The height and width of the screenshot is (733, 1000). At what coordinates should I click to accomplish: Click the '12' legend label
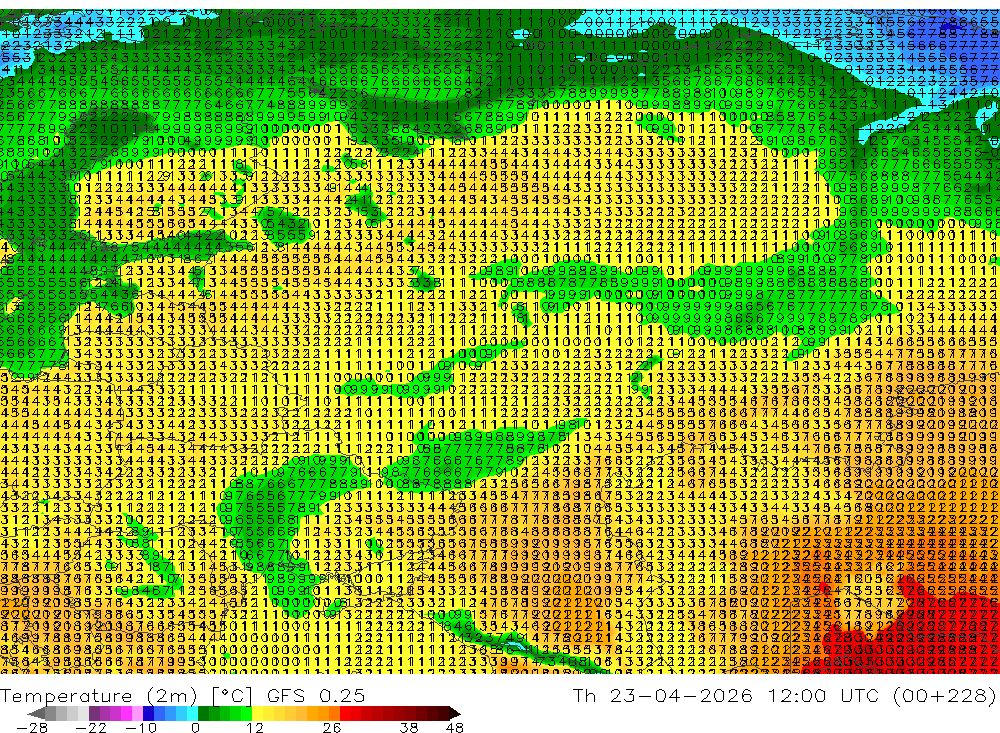(254, 727)
